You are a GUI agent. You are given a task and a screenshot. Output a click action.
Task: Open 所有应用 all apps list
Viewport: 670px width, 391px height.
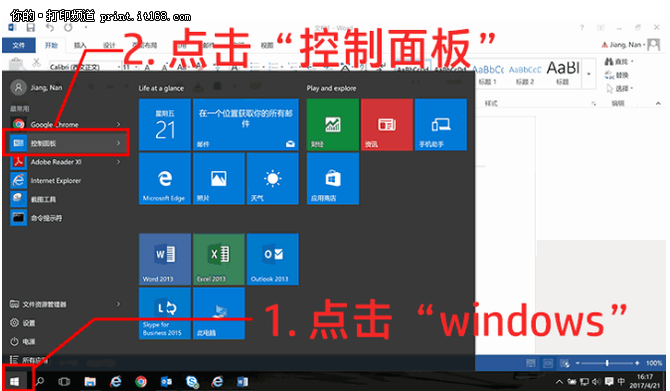(29, 360)
